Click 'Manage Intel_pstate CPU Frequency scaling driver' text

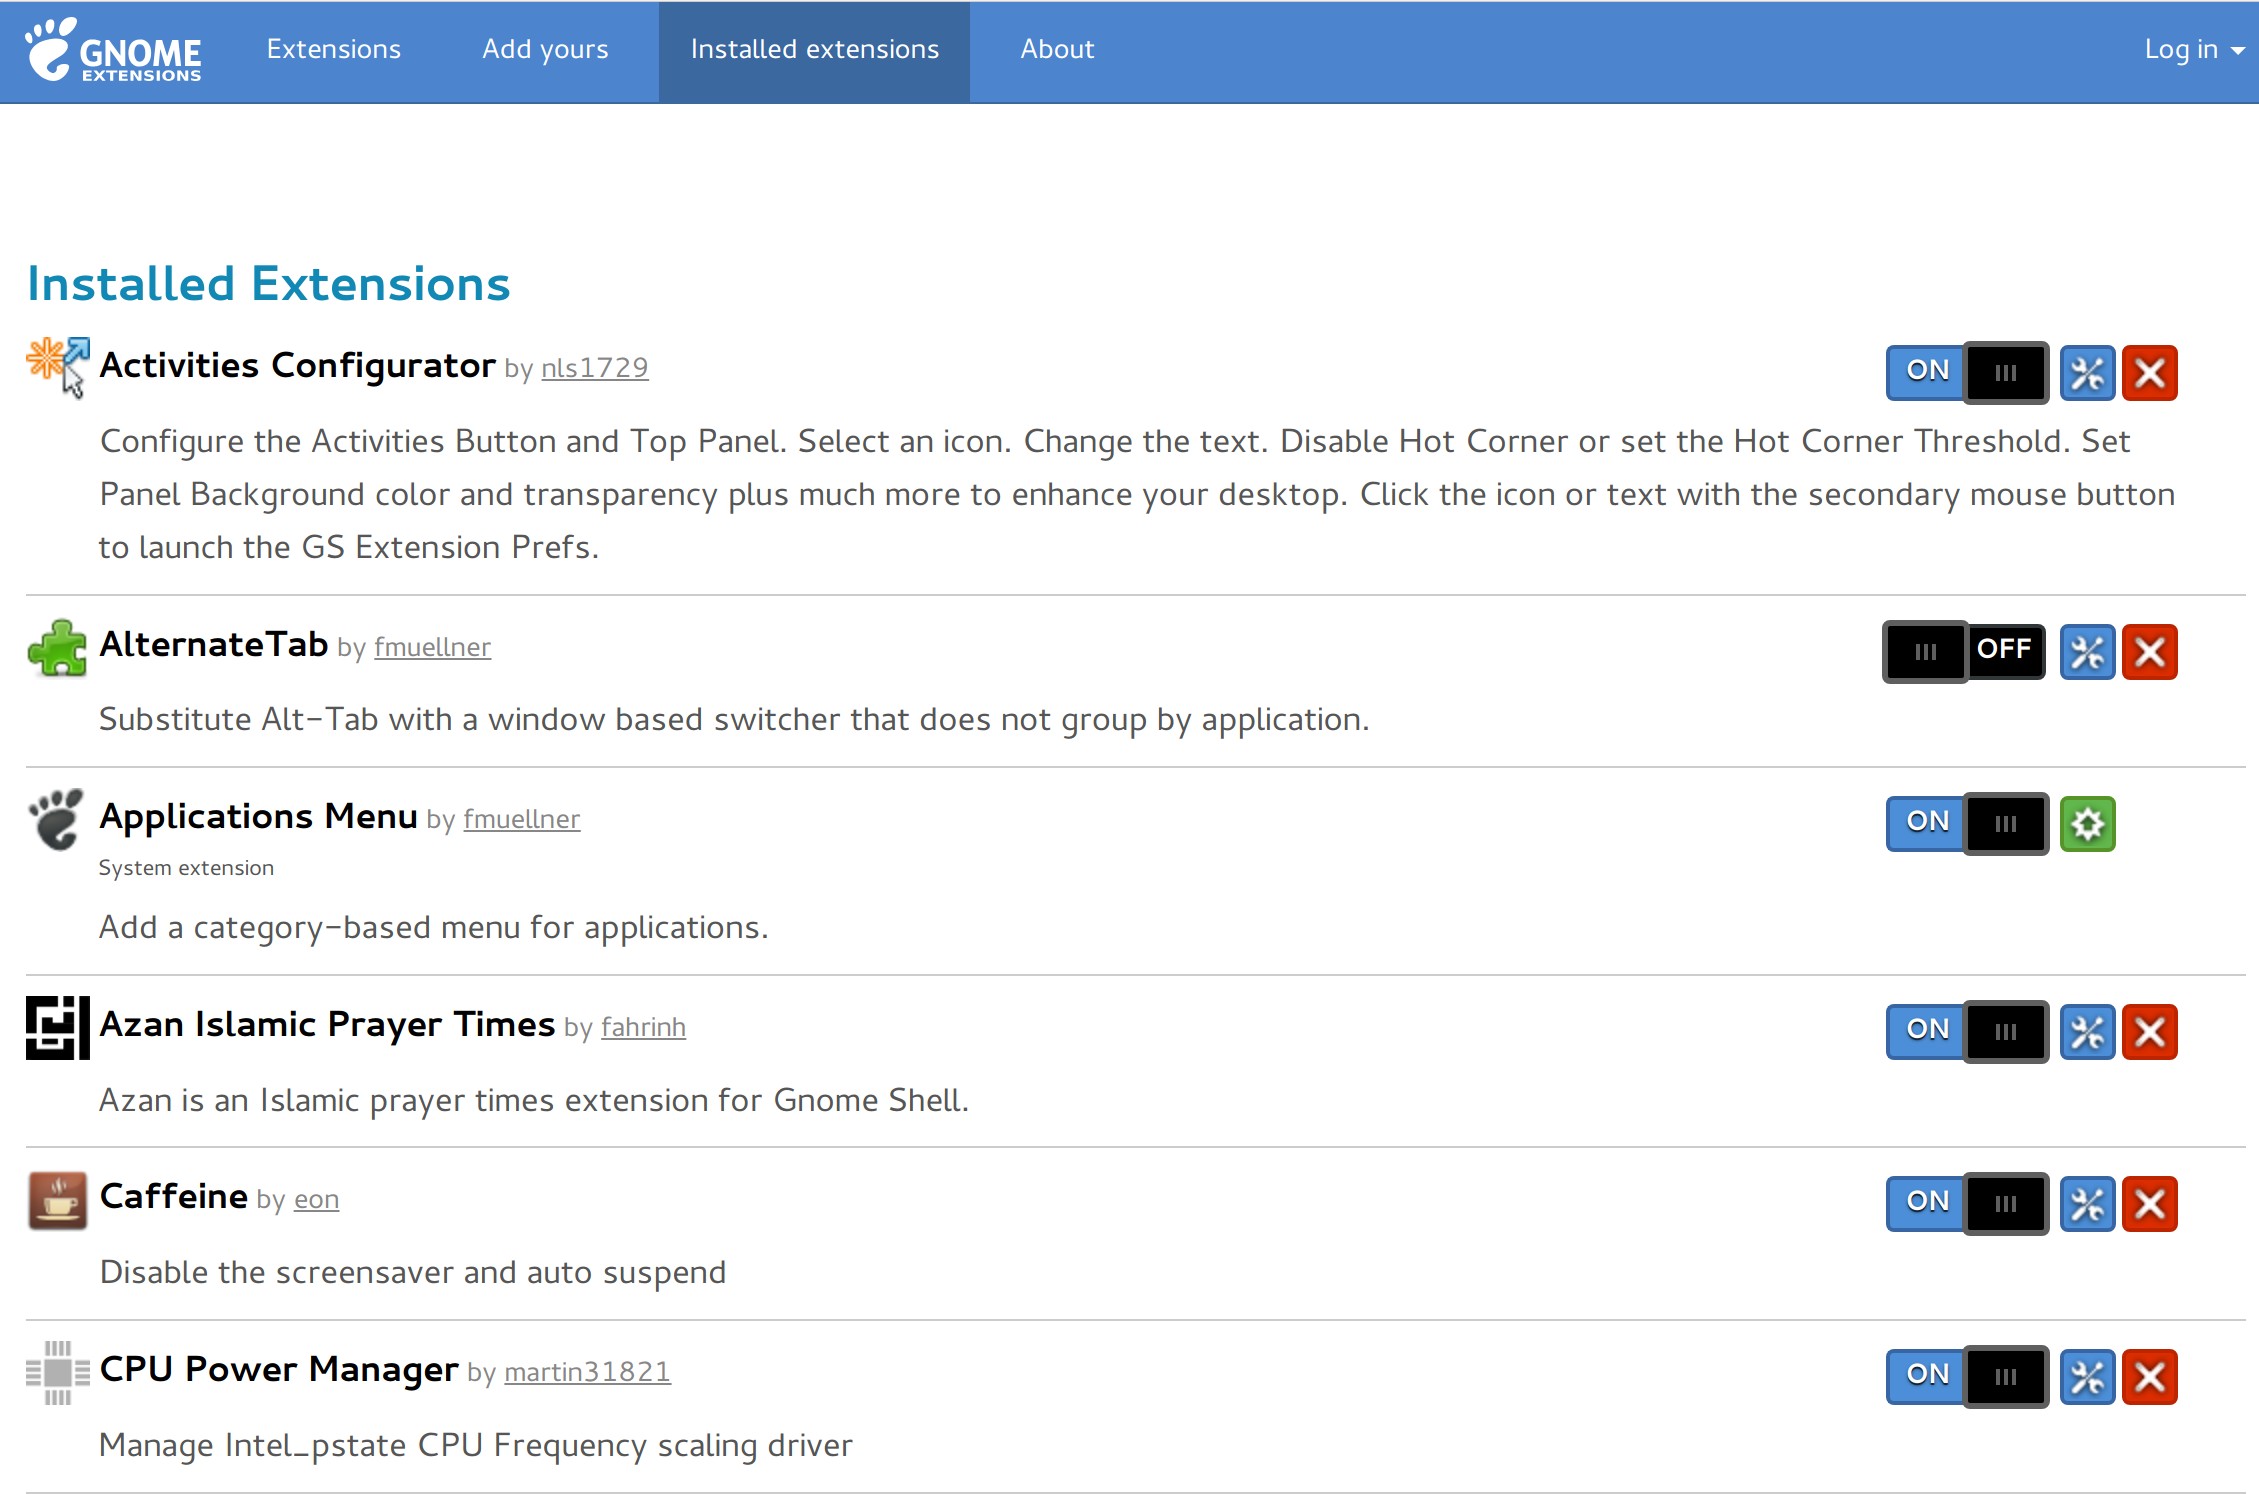(x=476, y=1445)
